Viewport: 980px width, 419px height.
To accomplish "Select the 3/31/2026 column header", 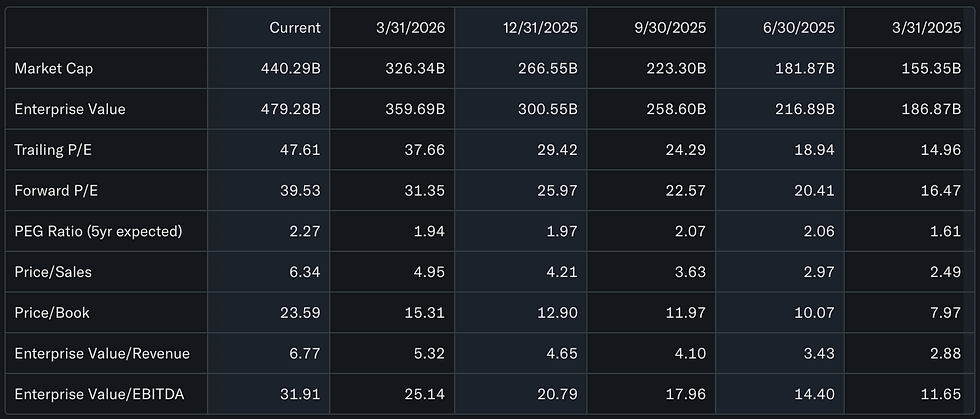I will [409, 28].
